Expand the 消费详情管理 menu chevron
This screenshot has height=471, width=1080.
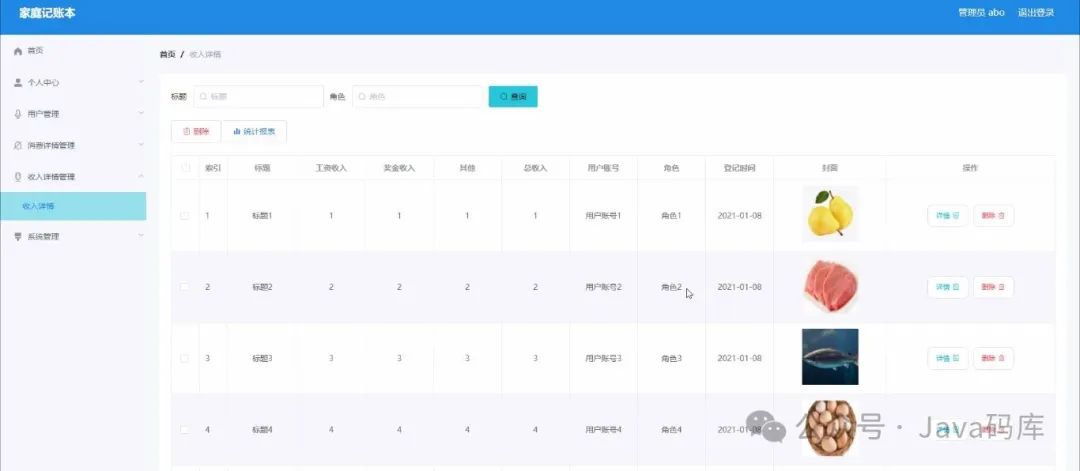(x=141, y=145)
